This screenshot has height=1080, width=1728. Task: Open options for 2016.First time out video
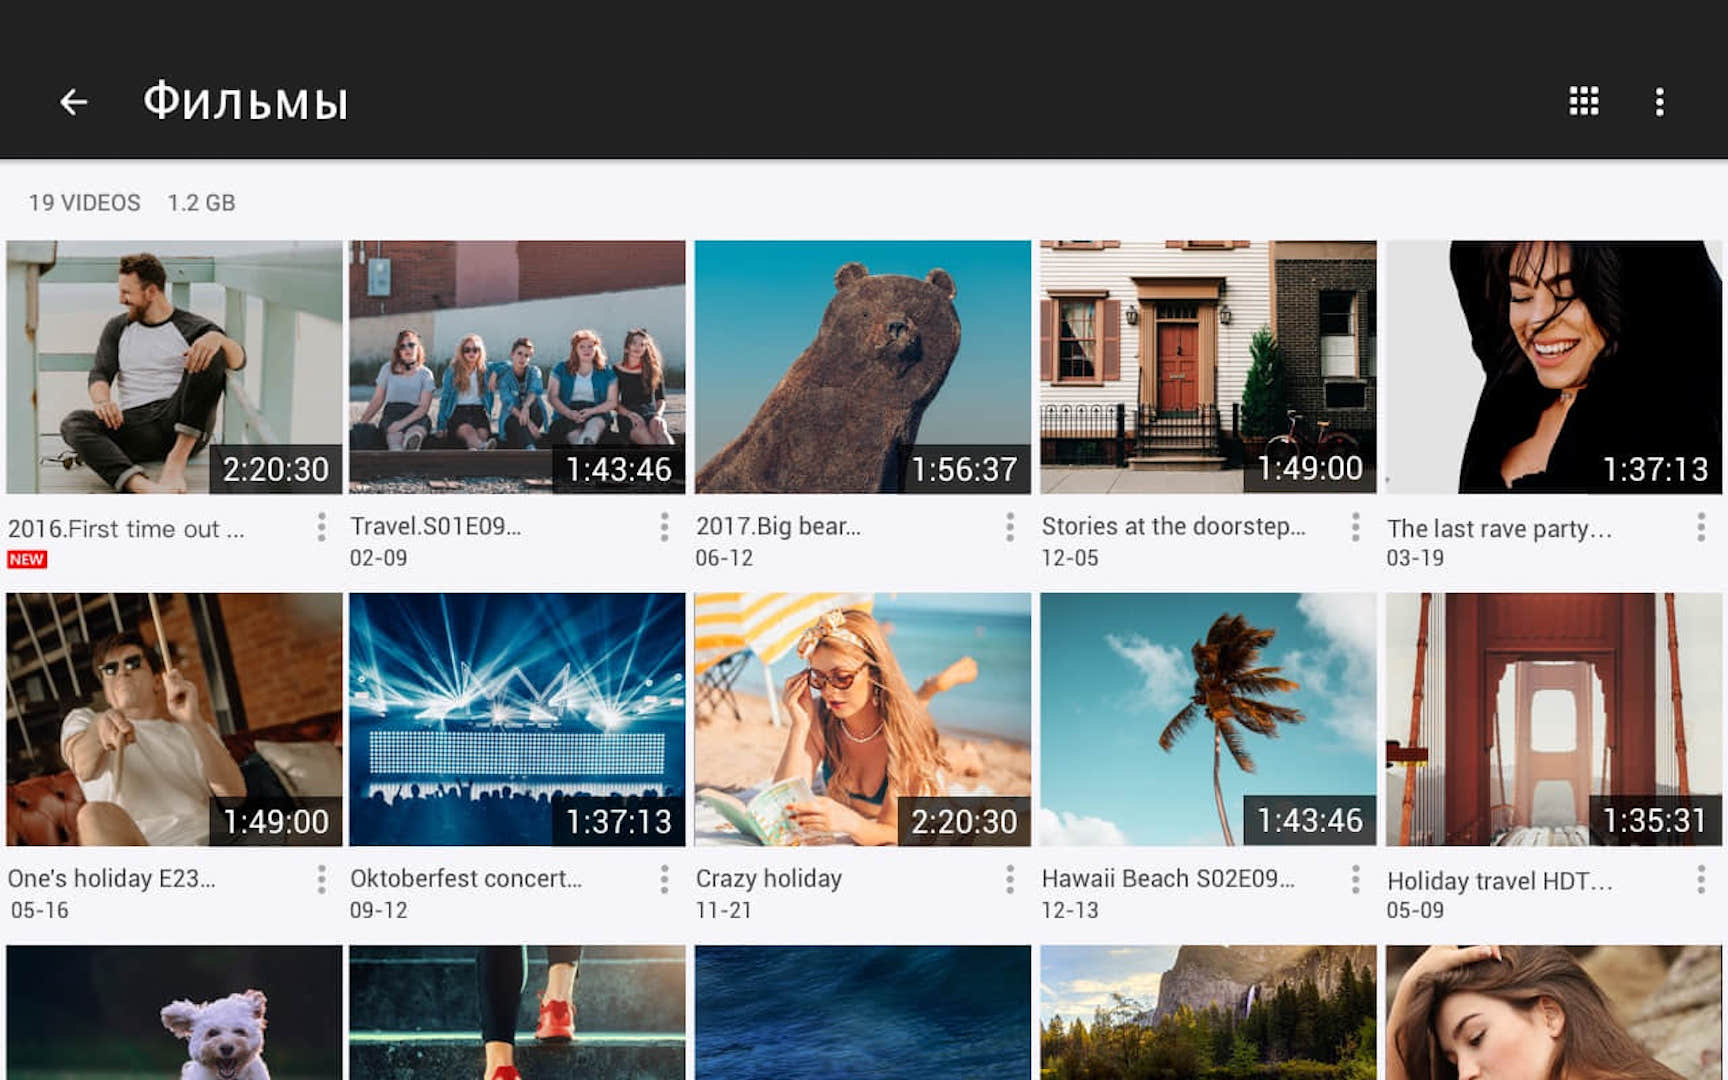[x=321, y=527]
